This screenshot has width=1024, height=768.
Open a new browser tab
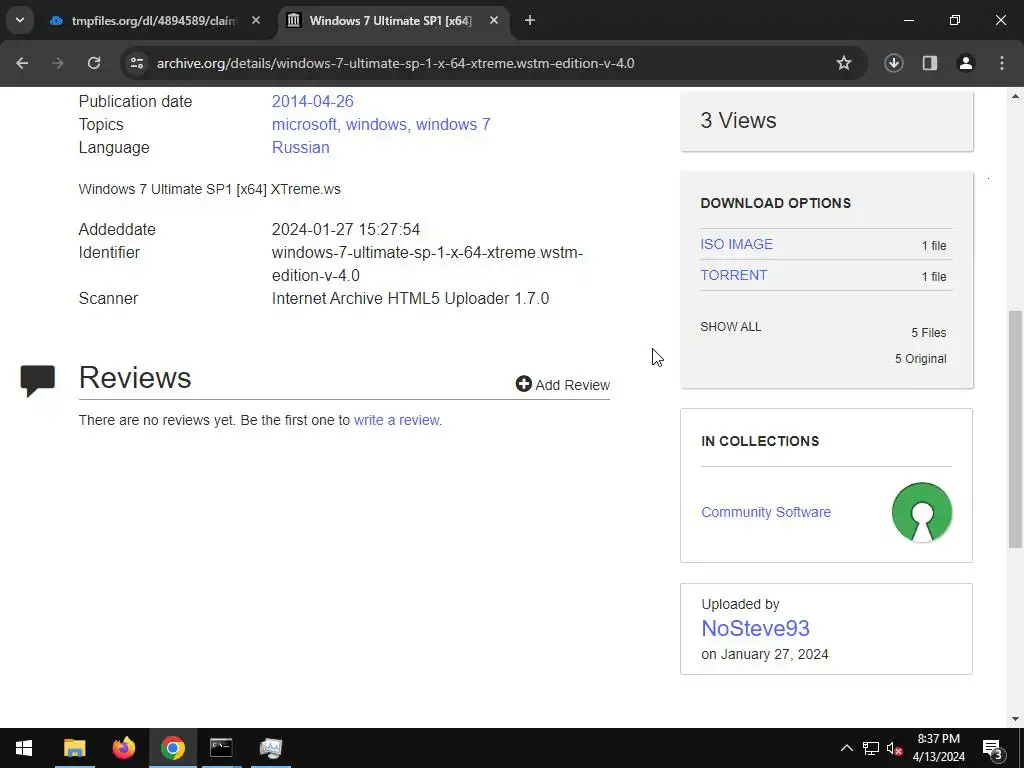[x=530, y=20]
